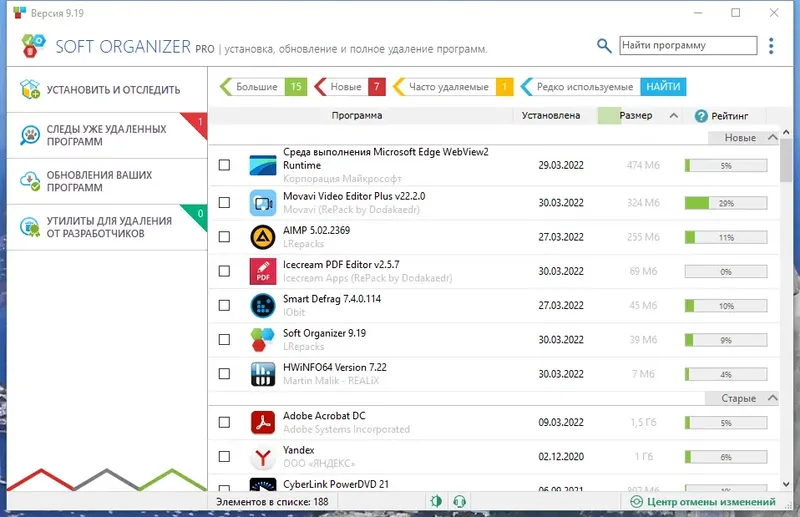Screen dimensions: 800x517
Task: Check the Movavi Video Editor Plus checkbox
Action: click(224, 203)
